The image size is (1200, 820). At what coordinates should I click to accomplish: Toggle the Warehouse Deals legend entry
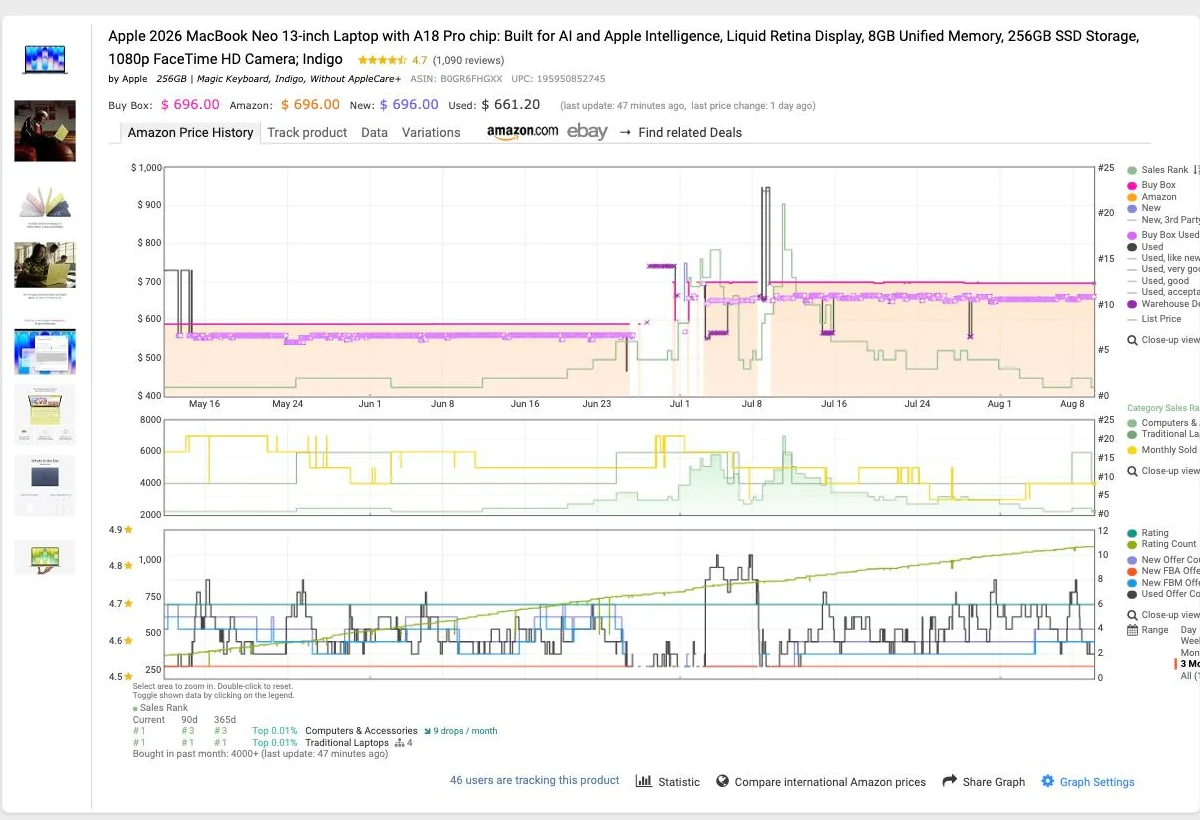pyautogui.click(x=1163, y=304)
